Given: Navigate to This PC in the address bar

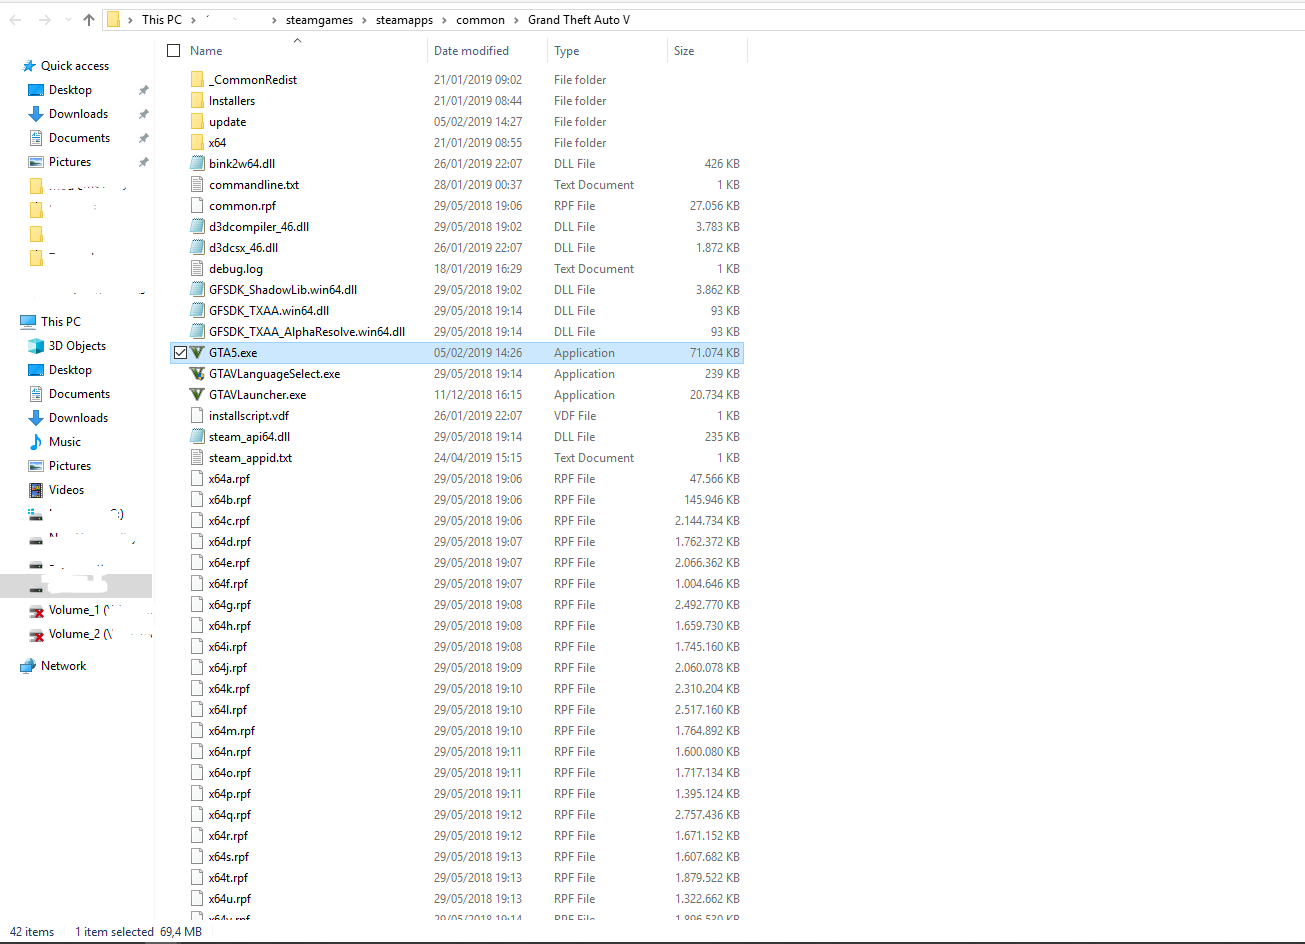Looking at the screenshot, I should 162,20.
